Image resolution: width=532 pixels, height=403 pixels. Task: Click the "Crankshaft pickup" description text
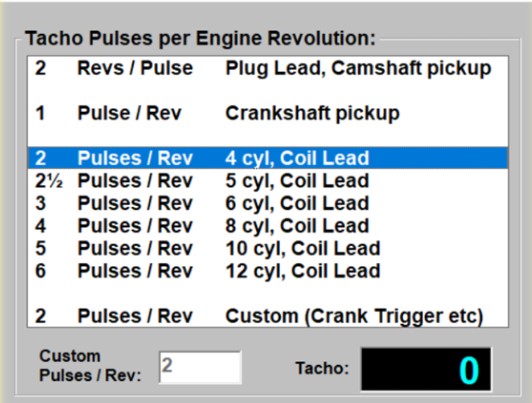coord(312,113)
